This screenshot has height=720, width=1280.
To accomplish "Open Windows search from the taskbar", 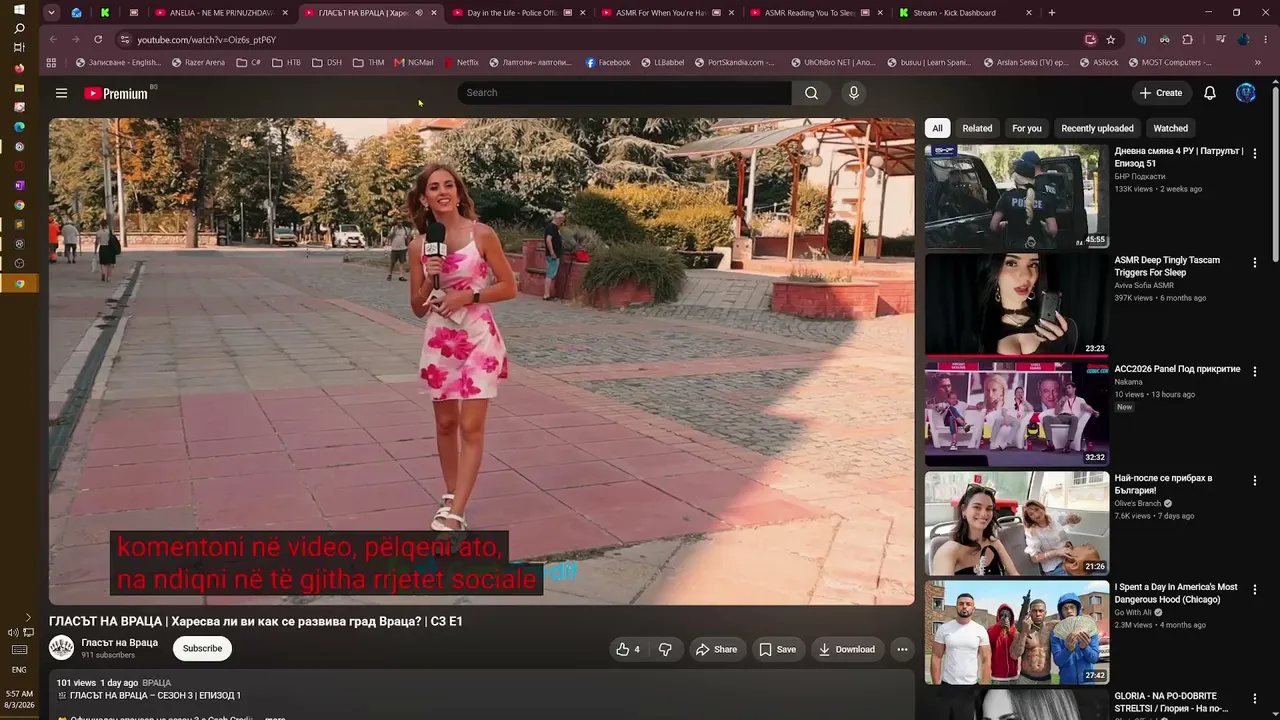I will (19, 28).
